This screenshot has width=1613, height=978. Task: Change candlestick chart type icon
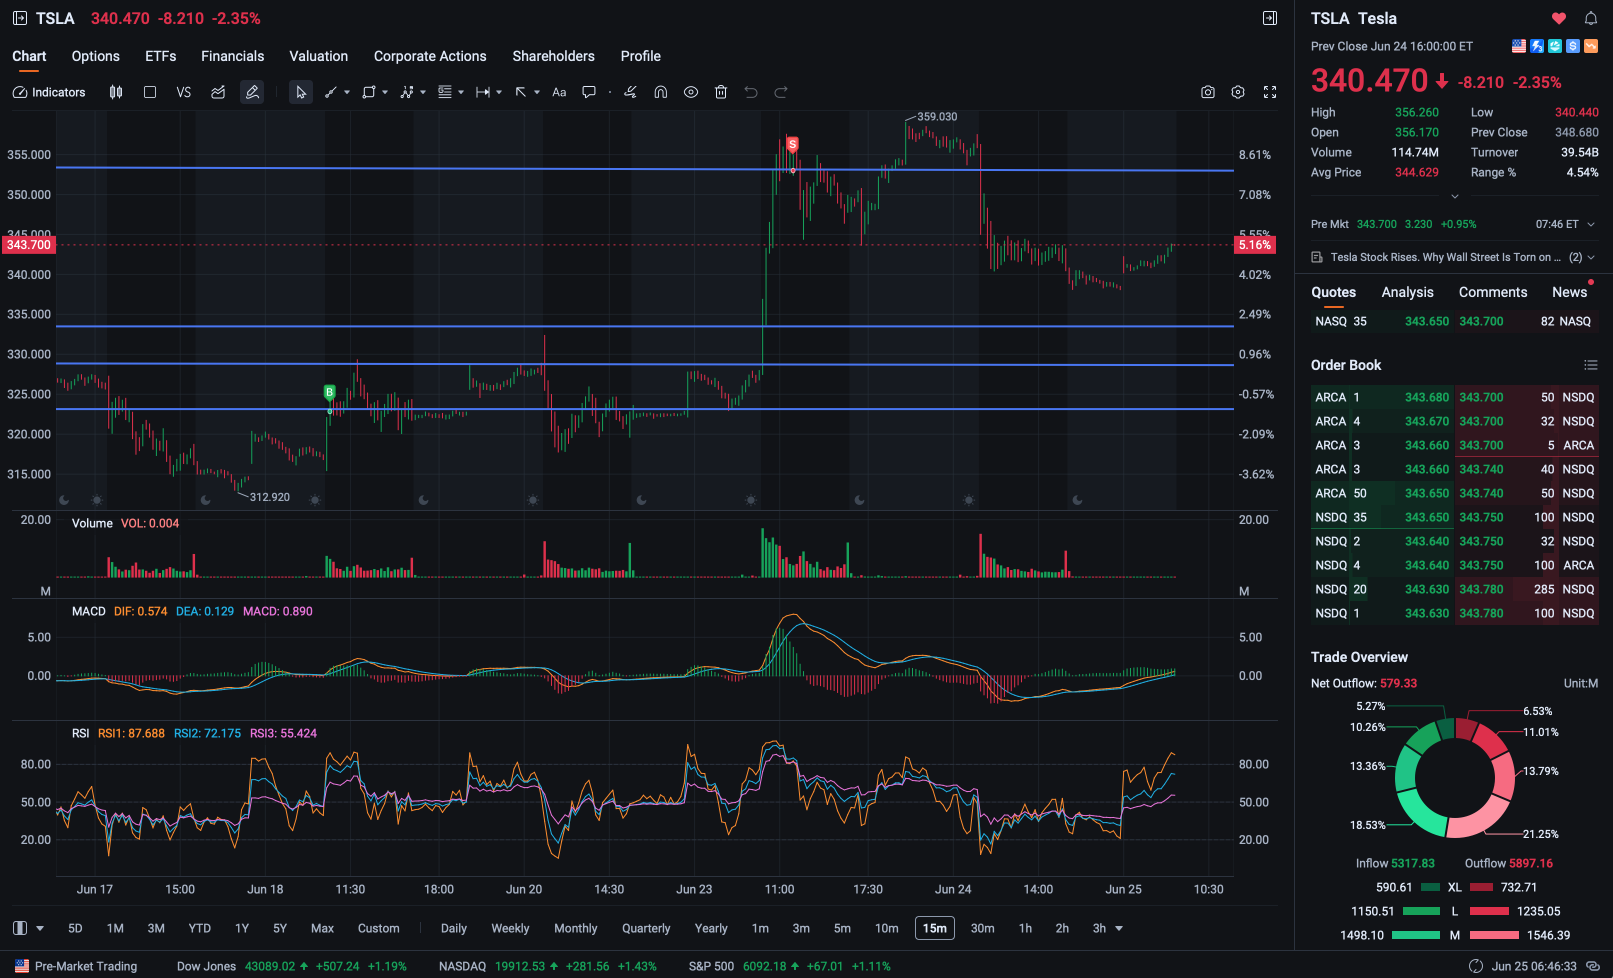(116, 92)
